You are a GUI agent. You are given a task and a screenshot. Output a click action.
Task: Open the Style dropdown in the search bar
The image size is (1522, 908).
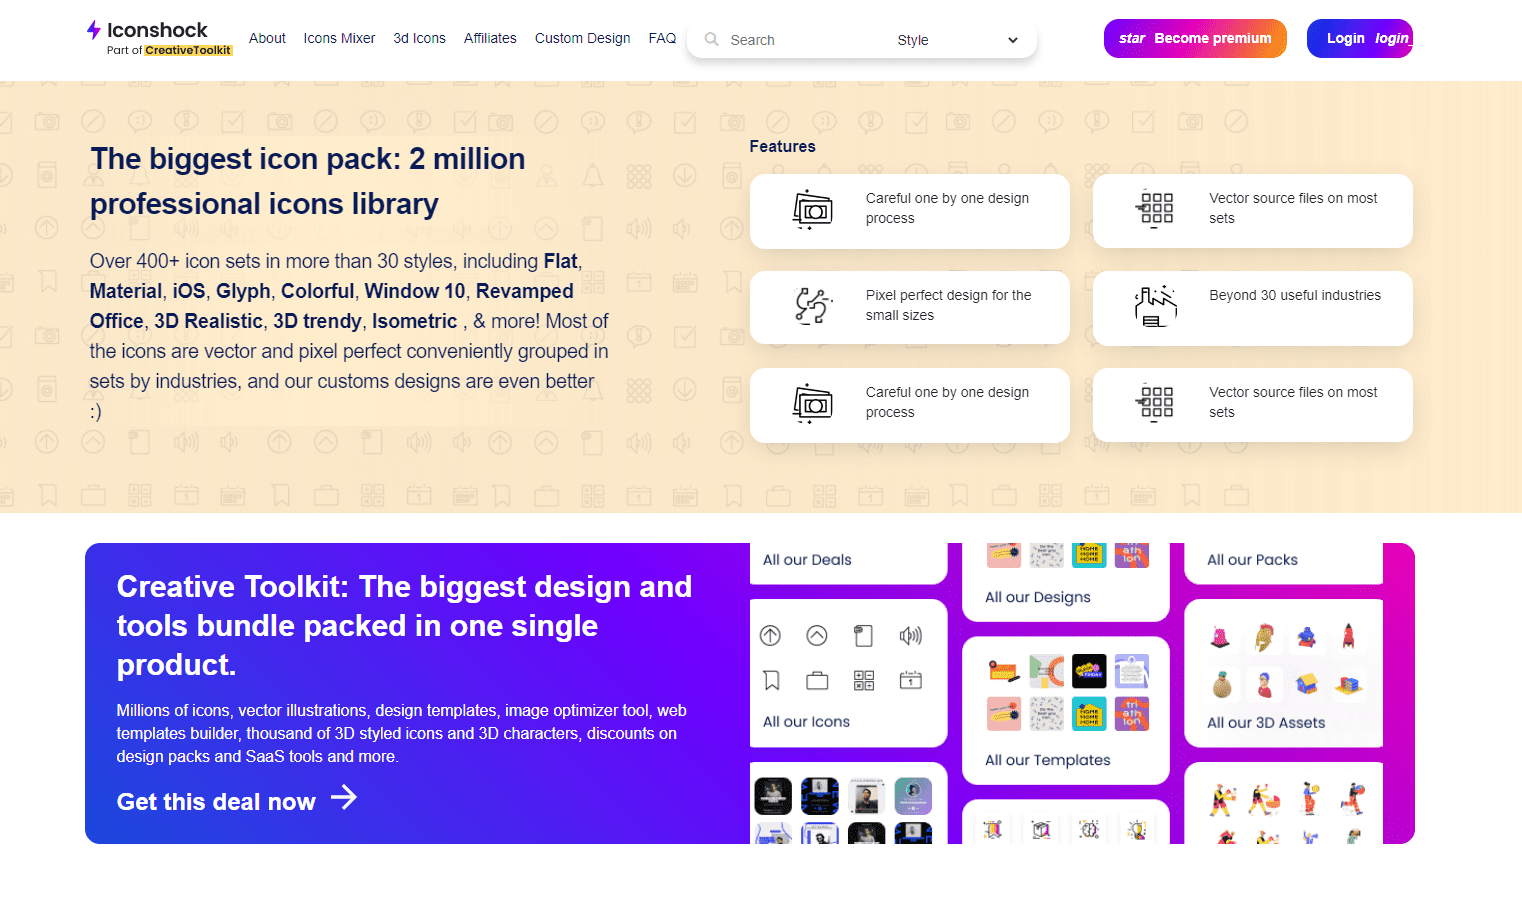point(958,40)
